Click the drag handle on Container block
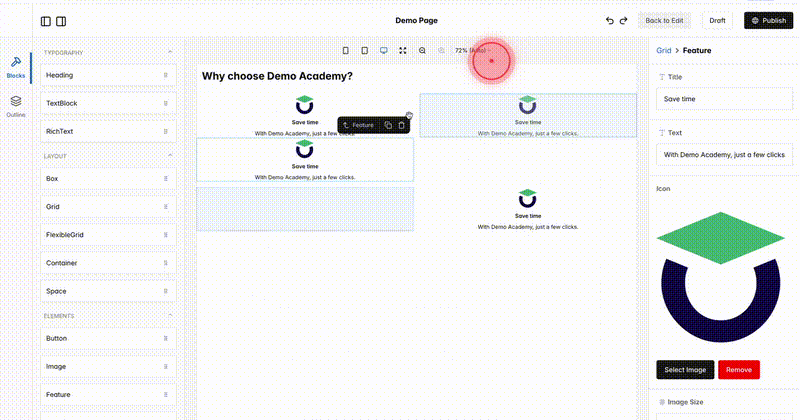Image resolution: width=800 pixels, height=420 pixels. point(165,263)
